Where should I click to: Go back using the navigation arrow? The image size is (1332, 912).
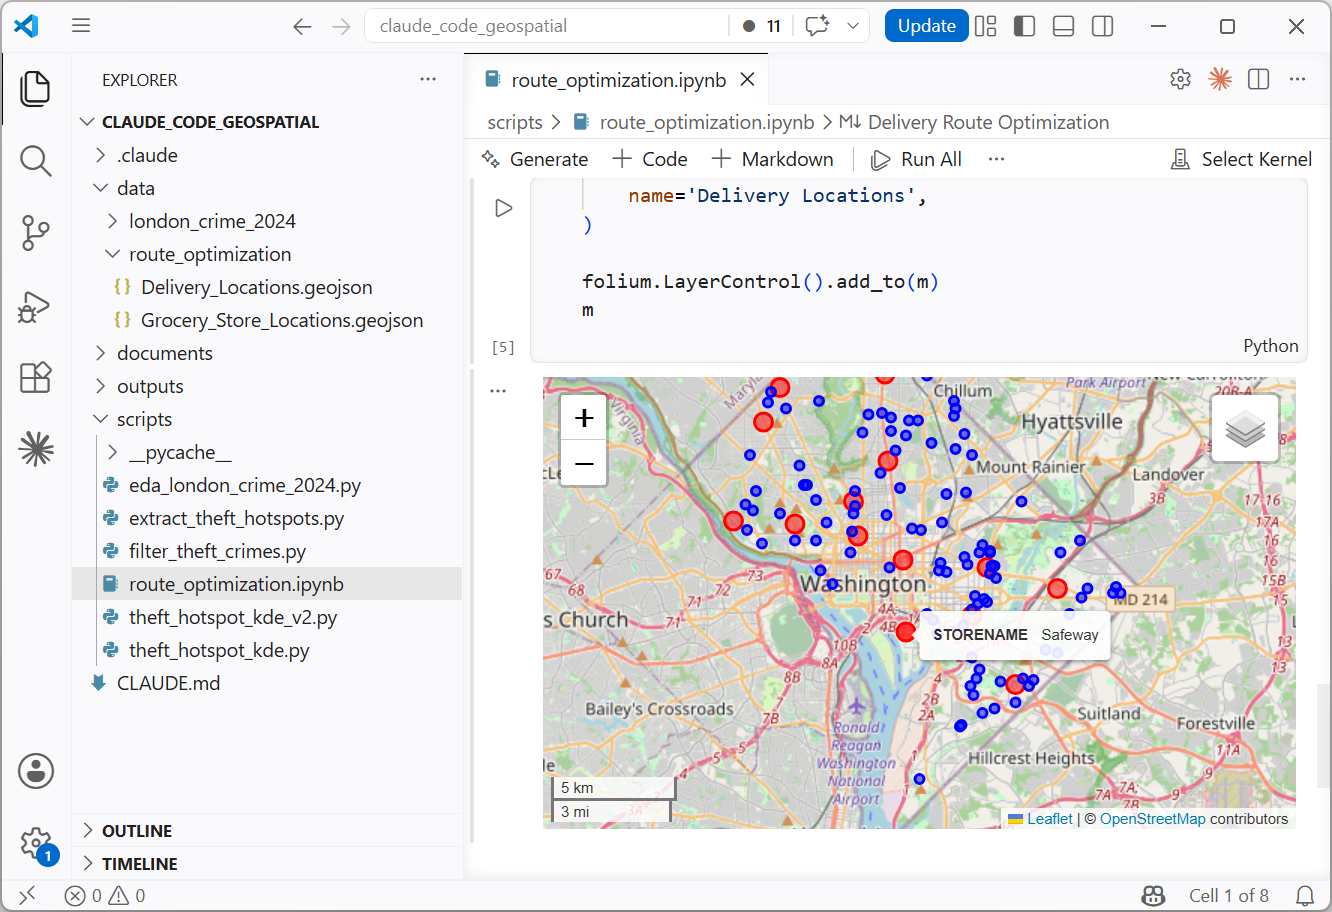[302, 26]
